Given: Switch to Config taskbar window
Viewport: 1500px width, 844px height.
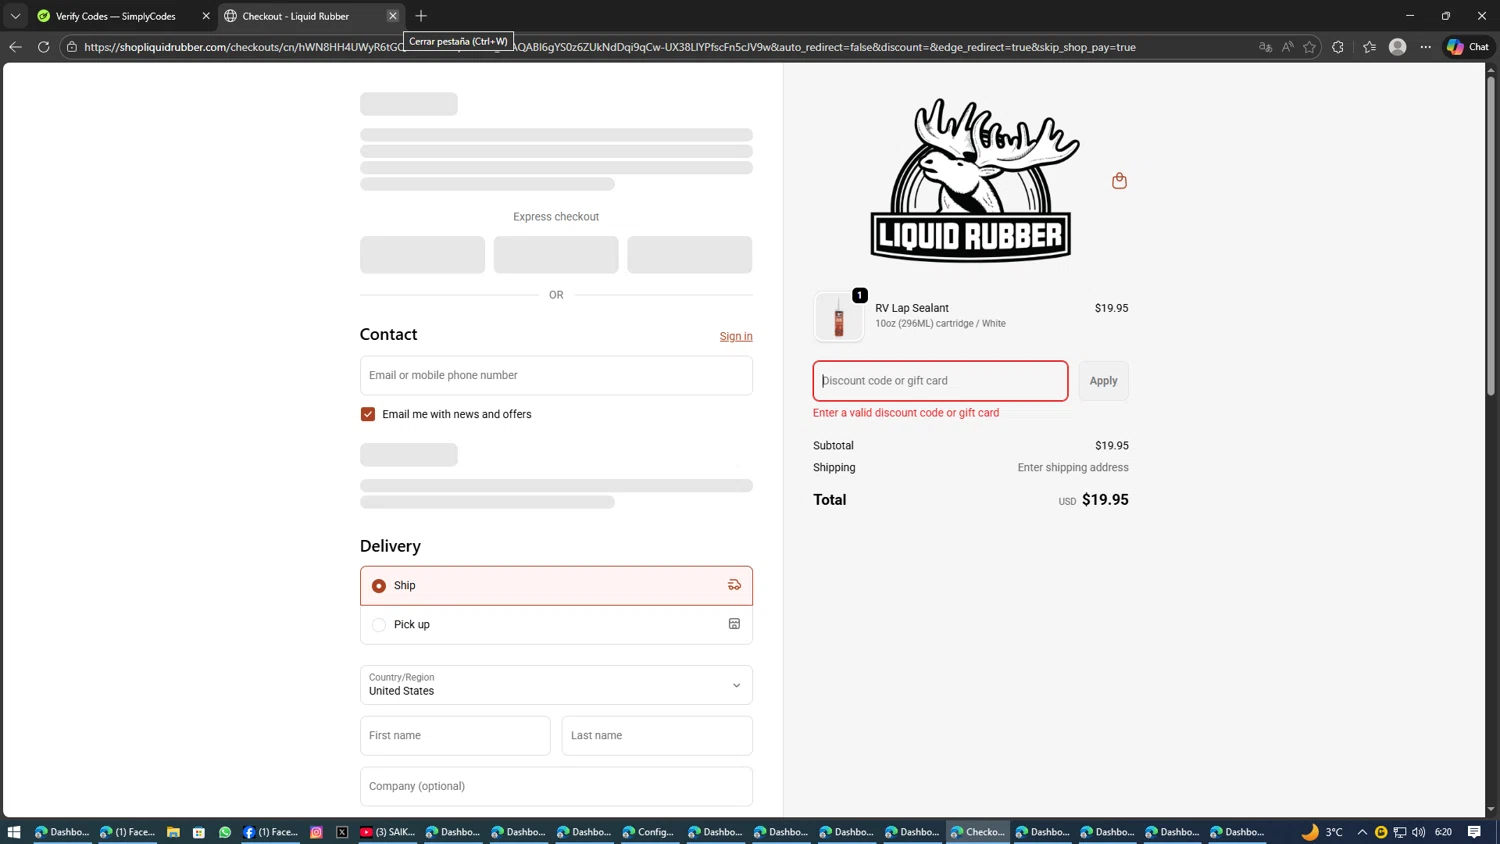Looking at the screenshot, I should pos(648,832).
